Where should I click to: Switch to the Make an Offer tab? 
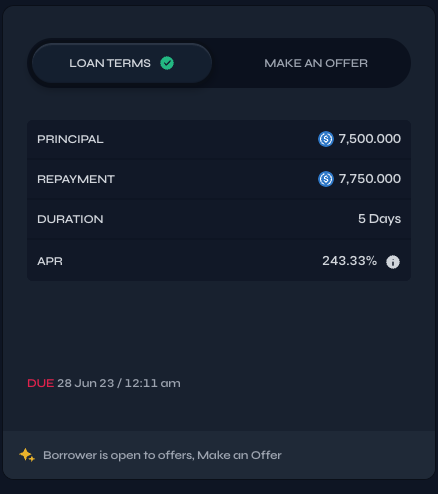[x=316, y=63]
